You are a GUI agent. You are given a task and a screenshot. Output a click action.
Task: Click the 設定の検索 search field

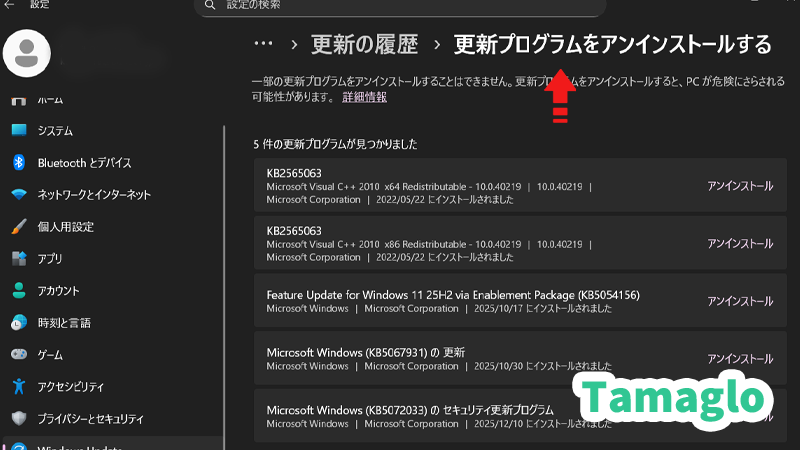[x=400, y=6]
